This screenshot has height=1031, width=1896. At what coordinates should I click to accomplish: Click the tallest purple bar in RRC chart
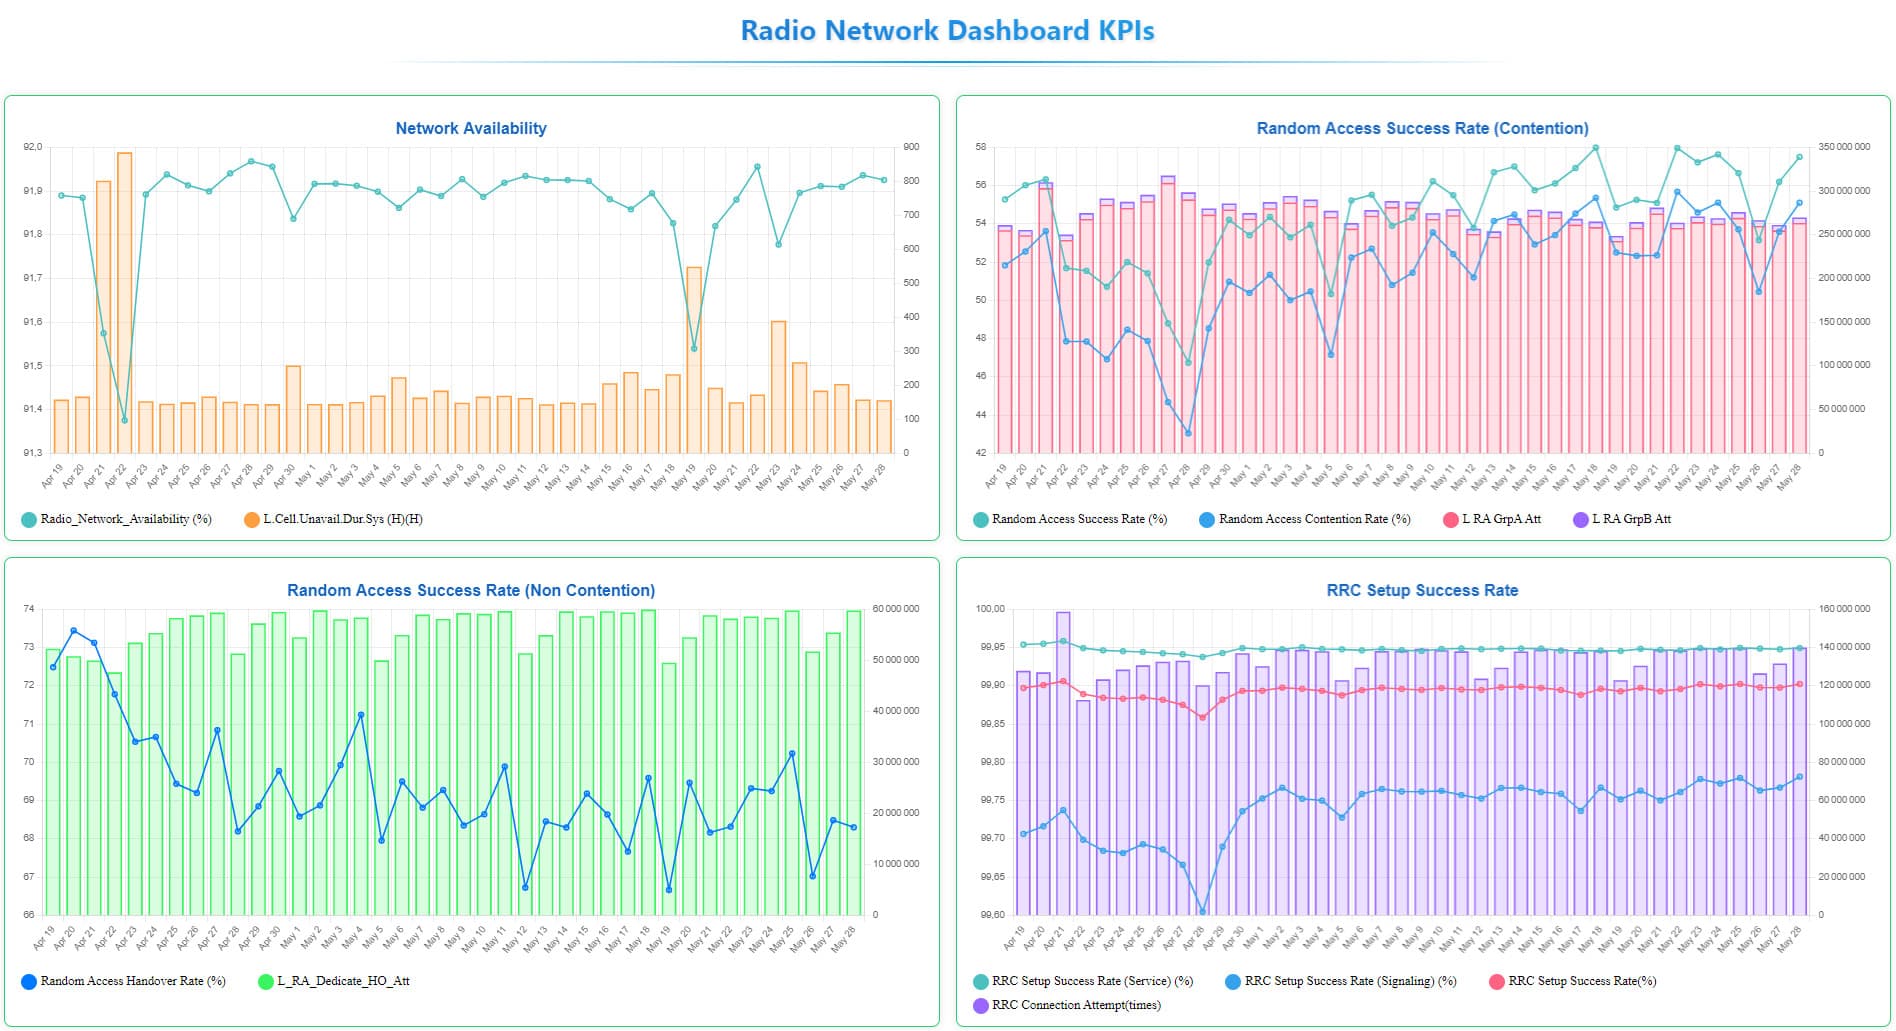coord(1063,760)
